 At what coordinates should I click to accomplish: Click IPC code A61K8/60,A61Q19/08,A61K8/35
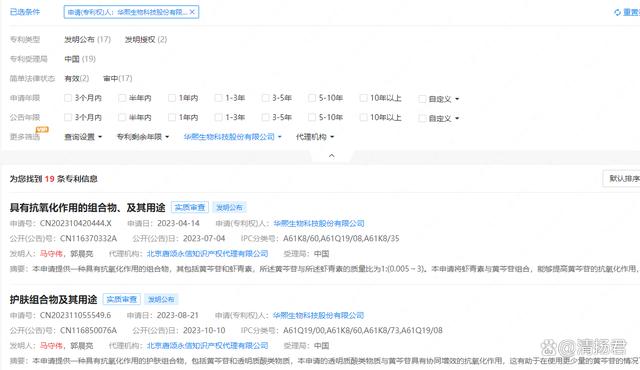pyautogui.click(x=341, y=238)
